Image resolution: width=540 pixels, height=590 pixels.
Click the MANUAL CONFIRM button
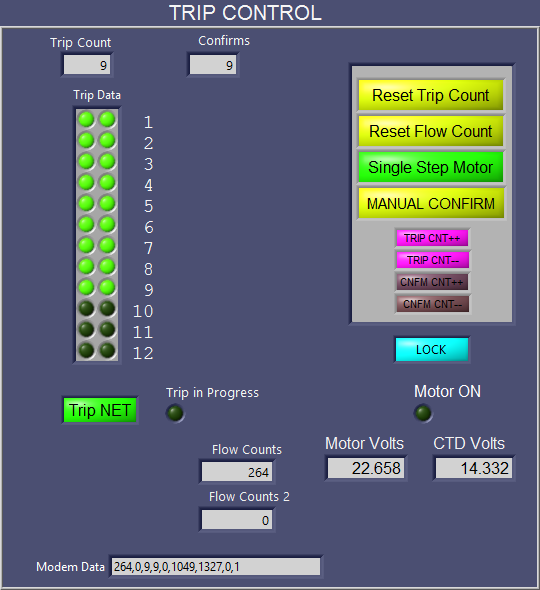[430, 203]
